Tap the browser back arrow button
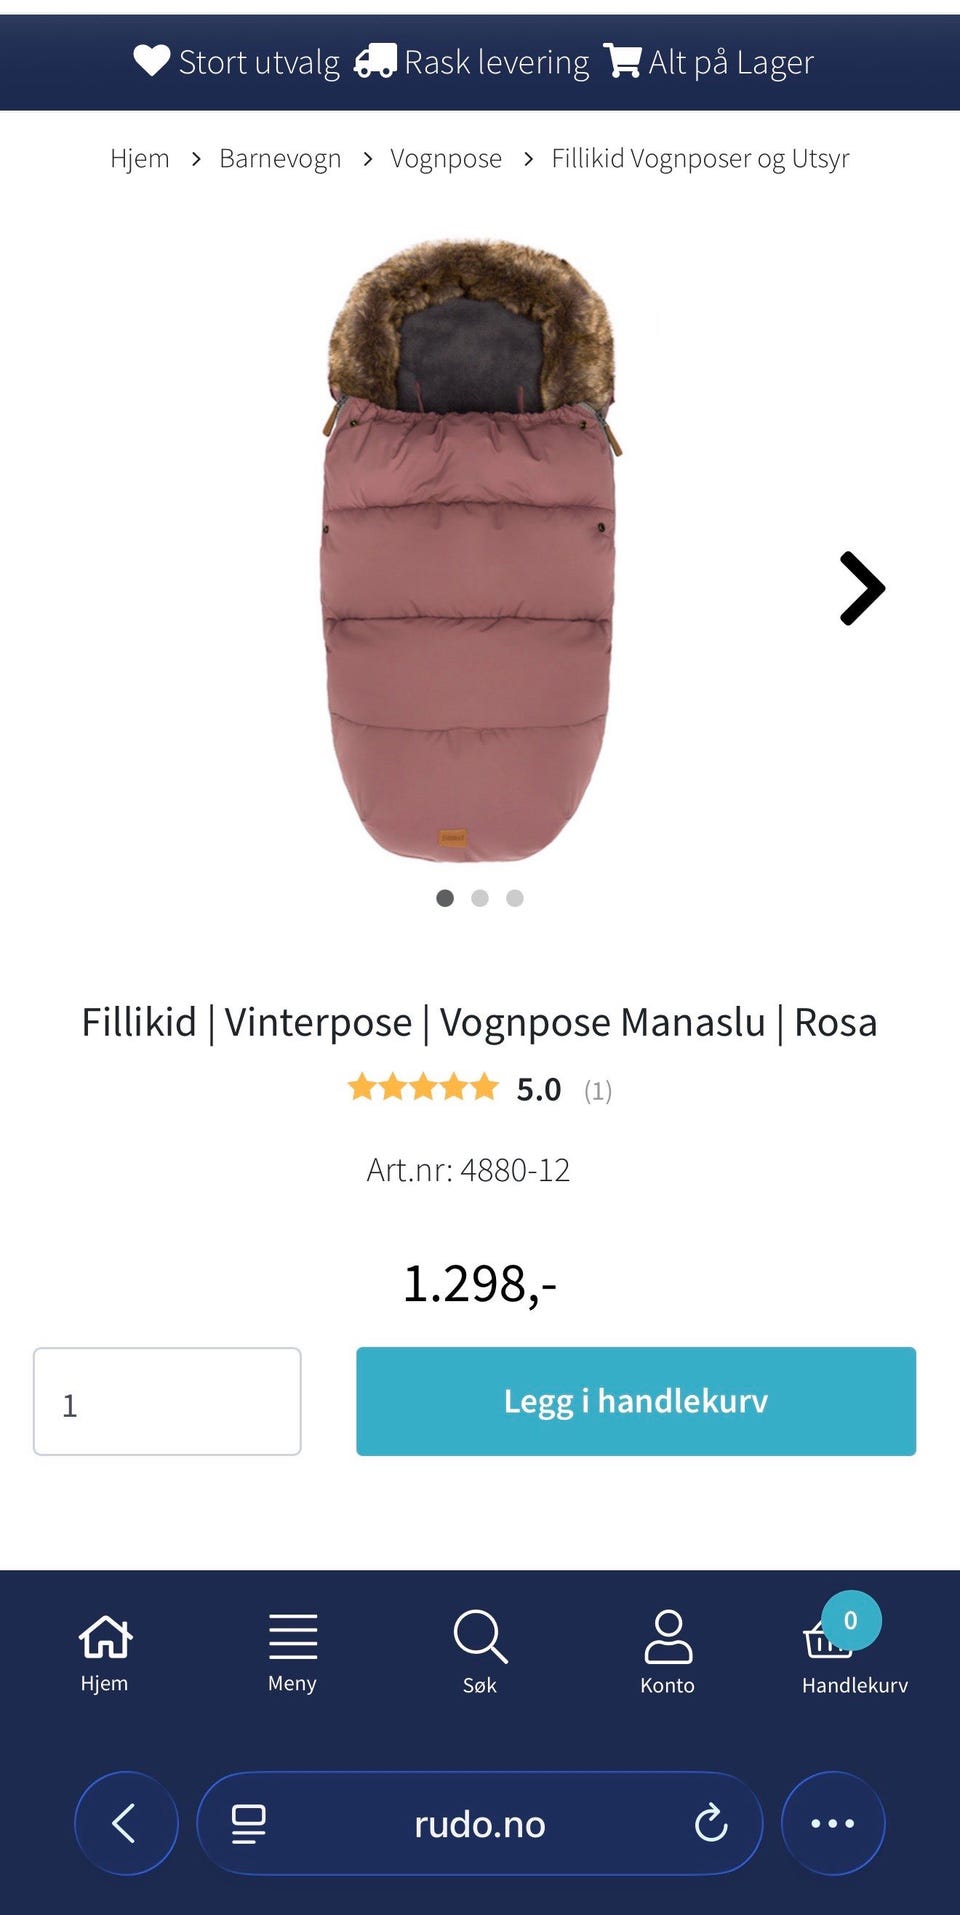The image size is (960, 1915). [126, 1824]
